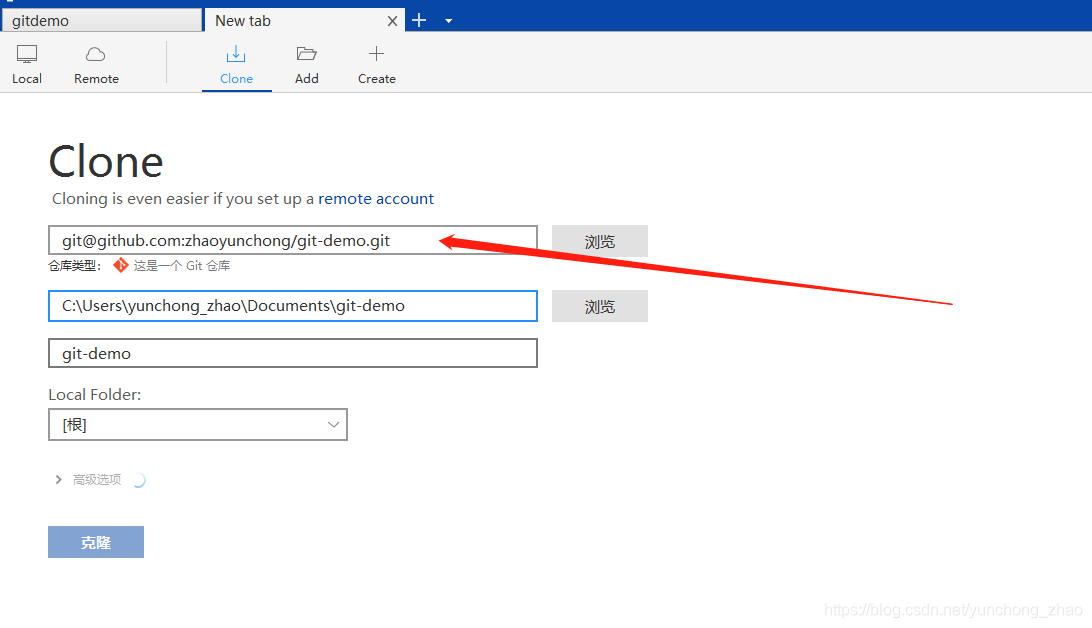
Task: Open the Local repositories view
Action: (x=26, y=65)
